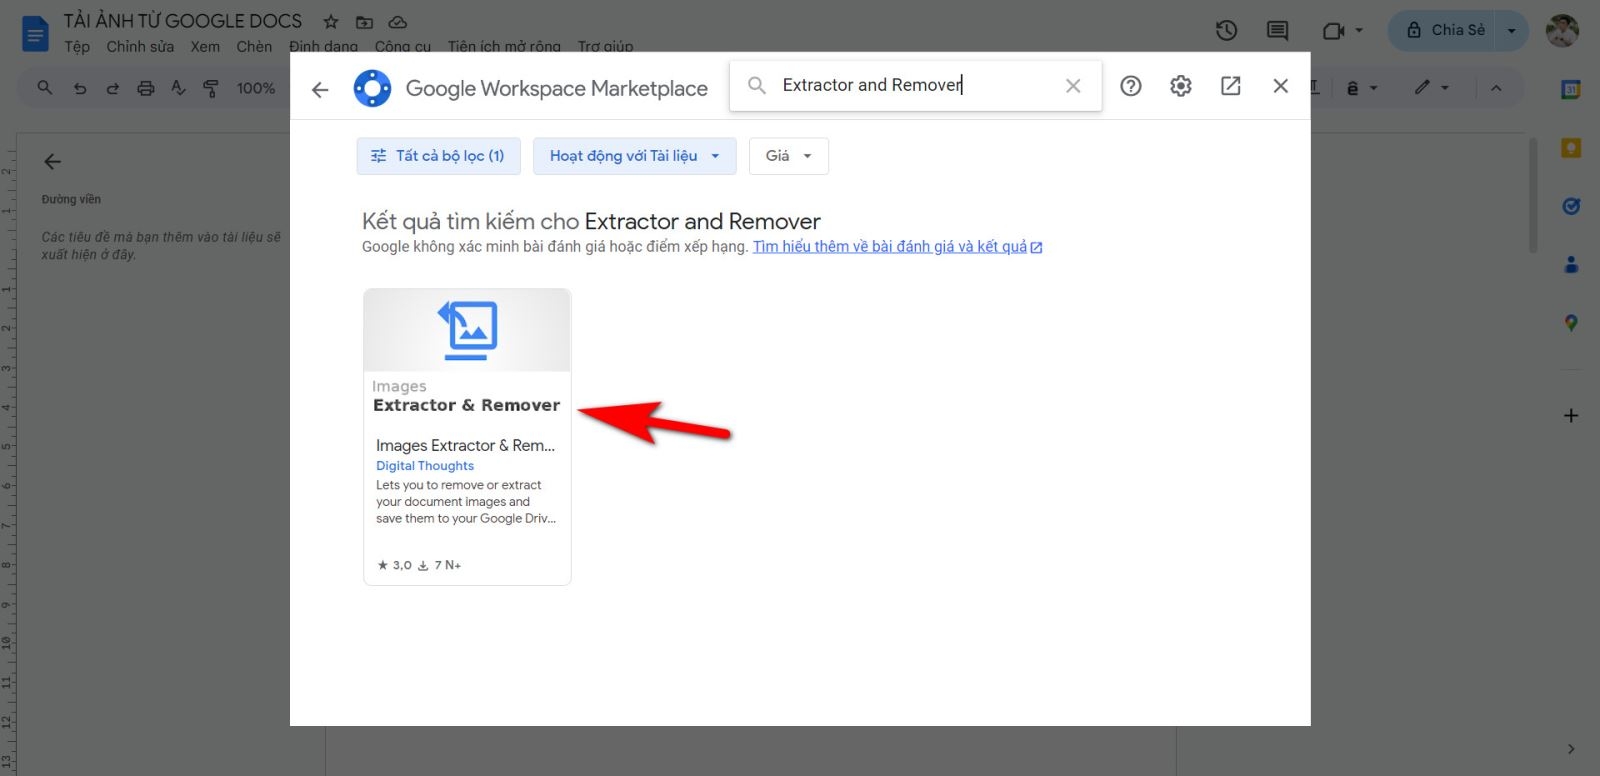The image size is (1600, 776).
Task: Open the Google Docs home icon
Action: click(35, 34)
